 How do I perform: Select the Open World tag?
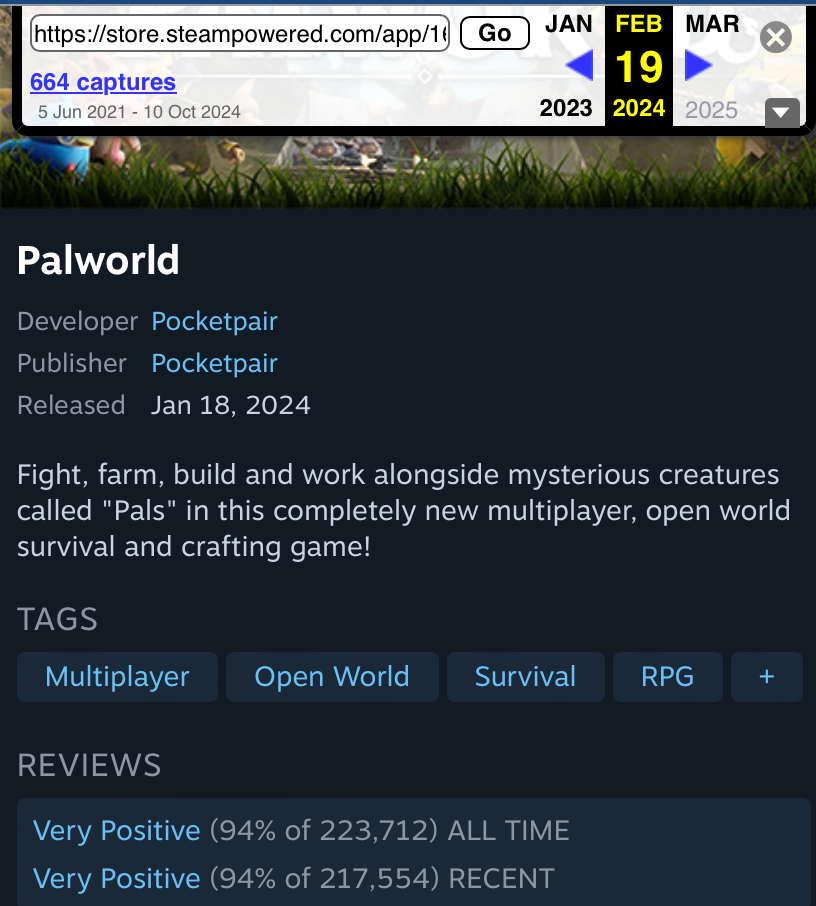tap(332, 677)
